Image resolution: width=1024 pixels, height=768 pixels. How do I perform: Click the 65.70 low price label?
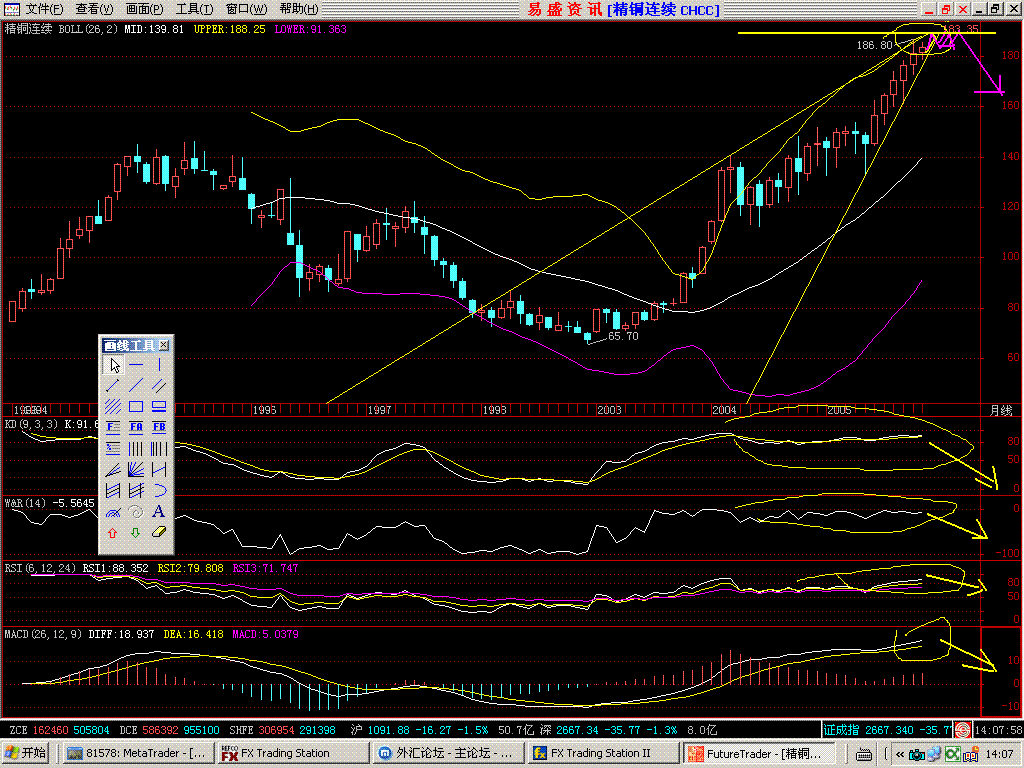pos(623,336)
